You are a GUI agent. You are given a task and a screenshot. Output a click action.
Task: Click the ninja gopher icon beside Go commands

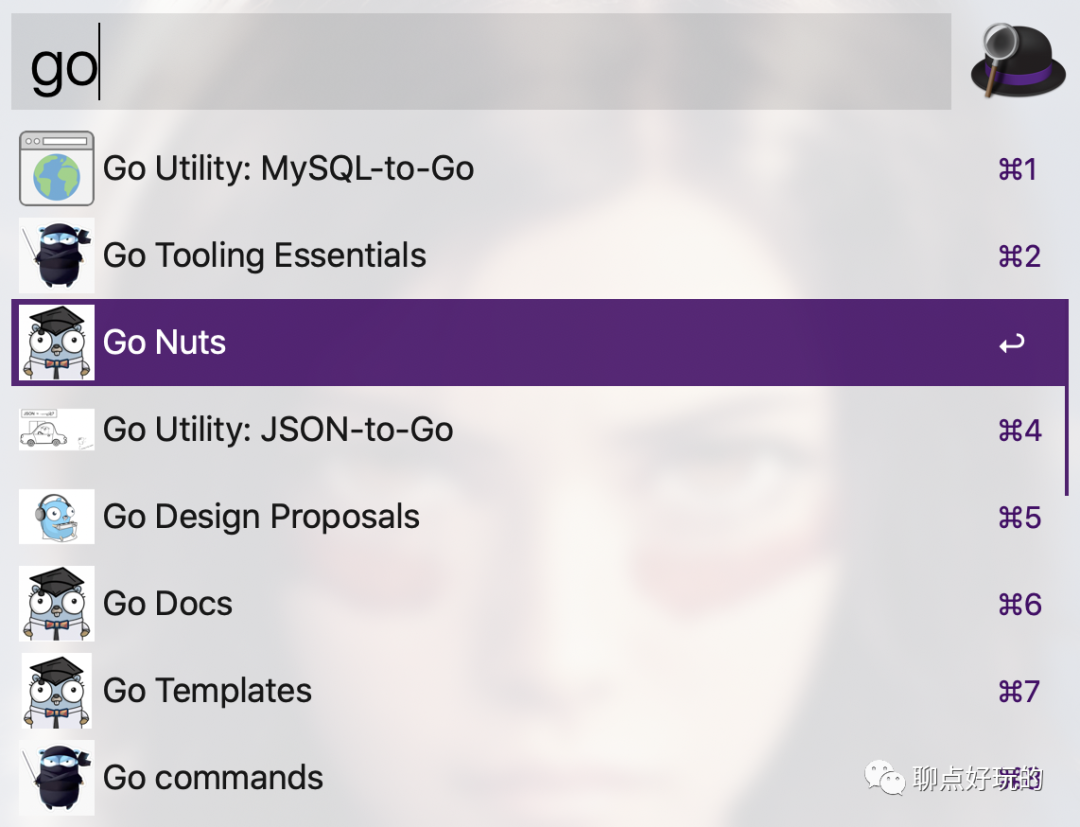56,777
